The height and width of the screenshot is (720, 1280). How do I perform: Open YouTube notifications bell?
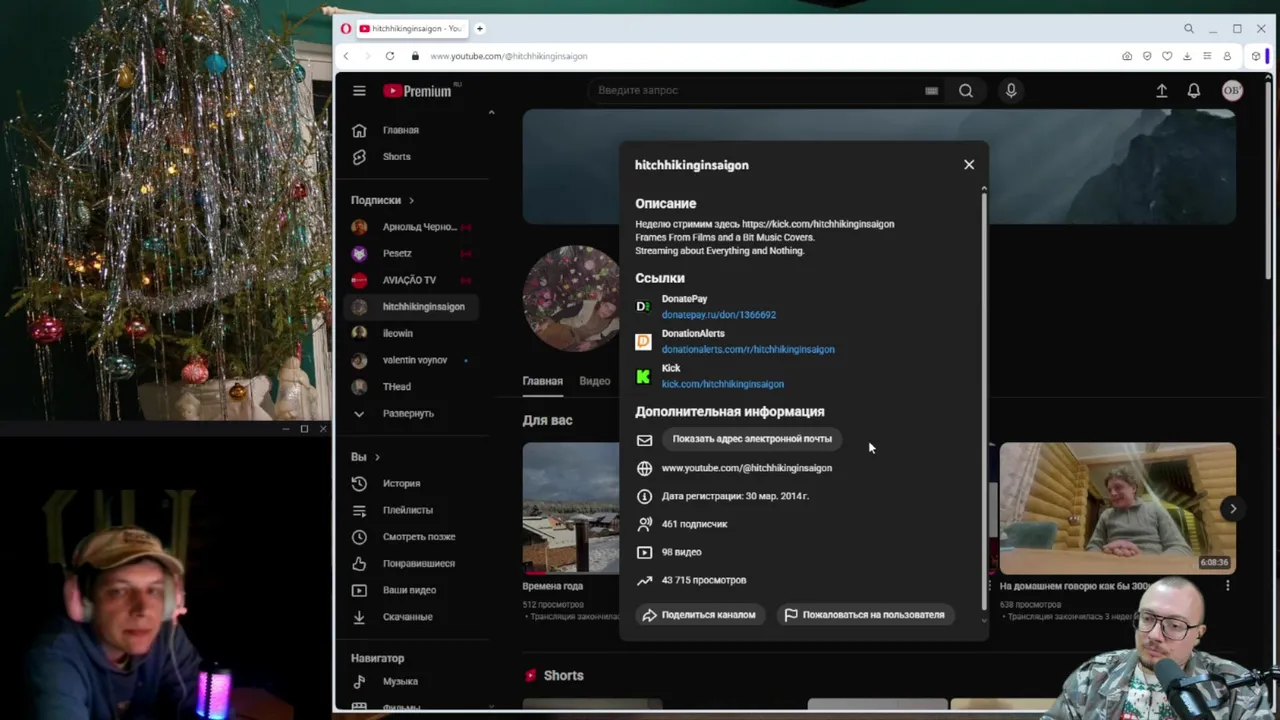pyautogui.click(x=1194, y=90)
